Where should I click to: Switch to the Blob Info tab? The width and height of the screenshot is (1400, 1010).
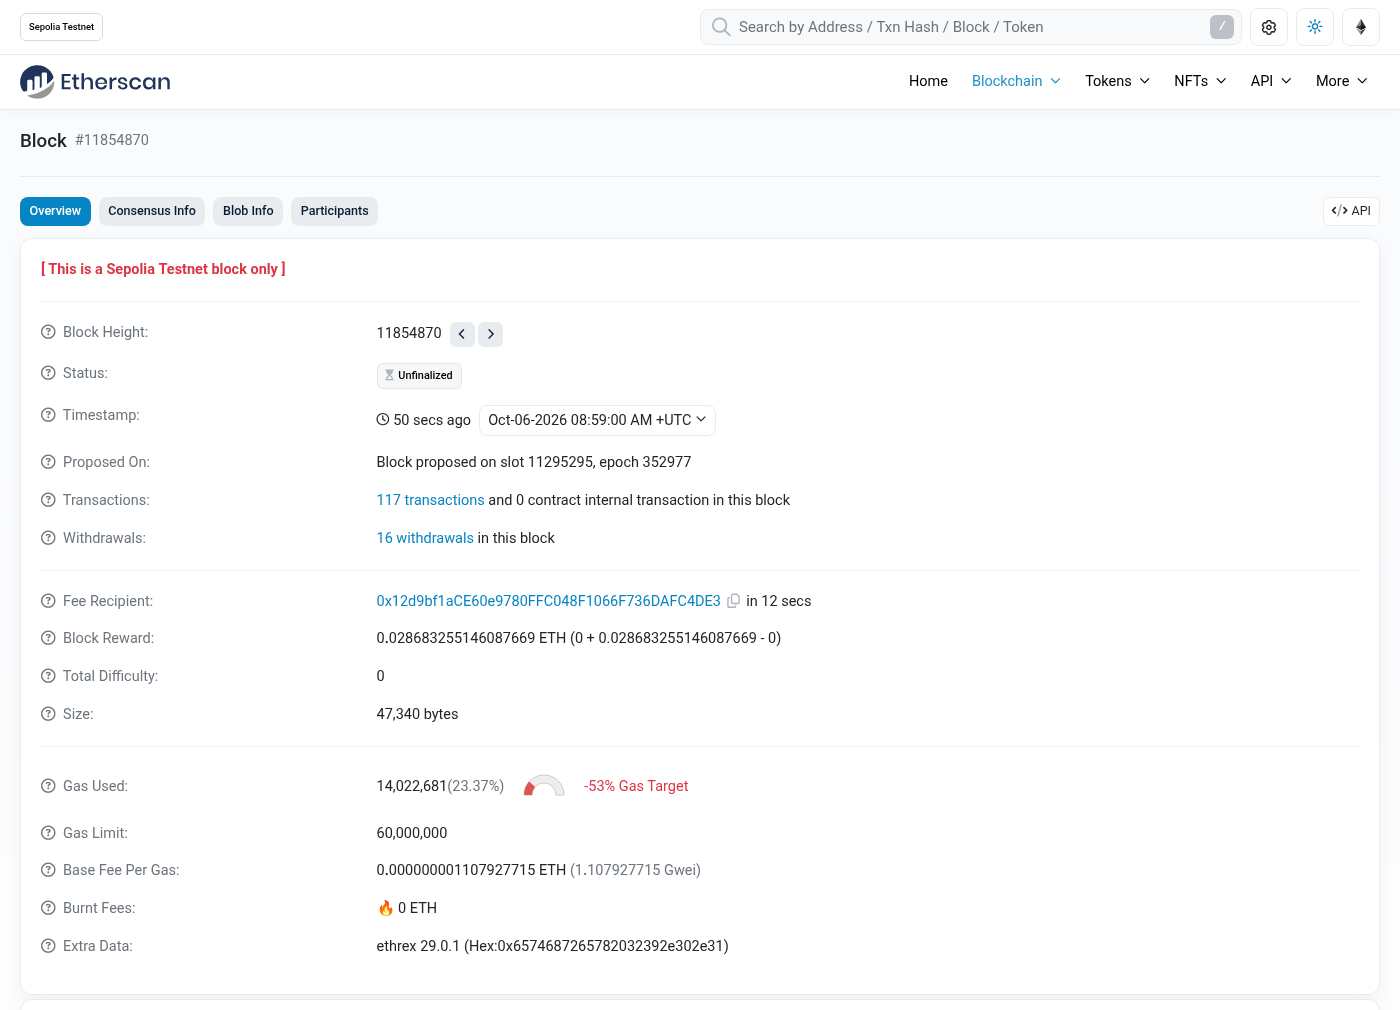click(248, 211)
